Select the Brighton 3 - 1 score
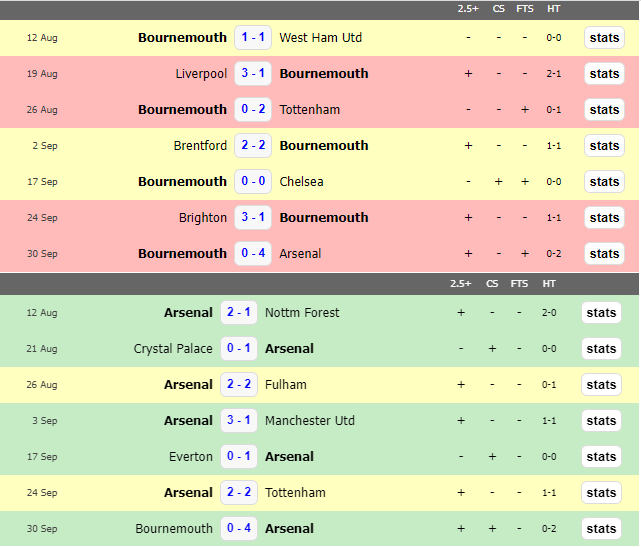 point(253,218)
